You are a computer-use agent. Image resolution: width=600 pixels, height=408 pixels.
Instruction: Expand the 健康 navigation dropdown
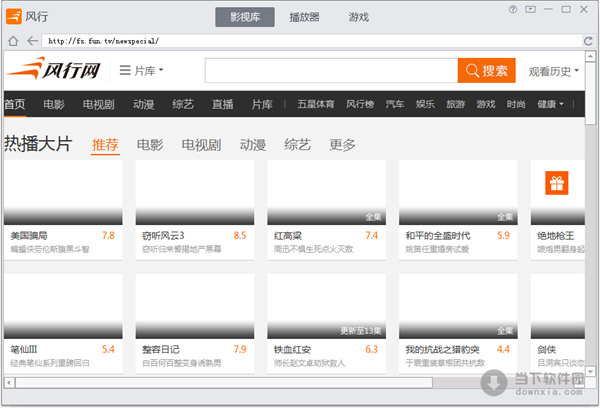pos(550,104)
